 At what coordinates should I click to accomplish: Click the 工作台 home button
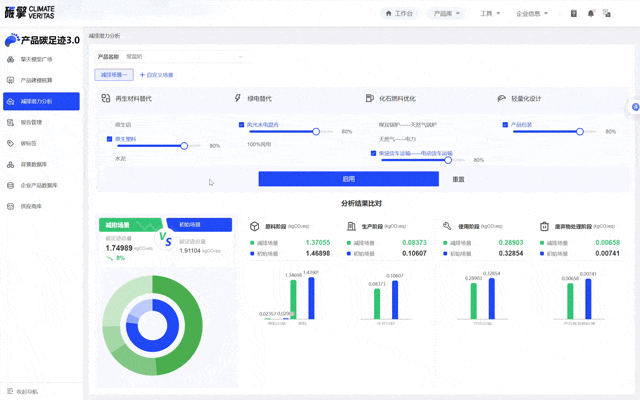tap(399, 14)
